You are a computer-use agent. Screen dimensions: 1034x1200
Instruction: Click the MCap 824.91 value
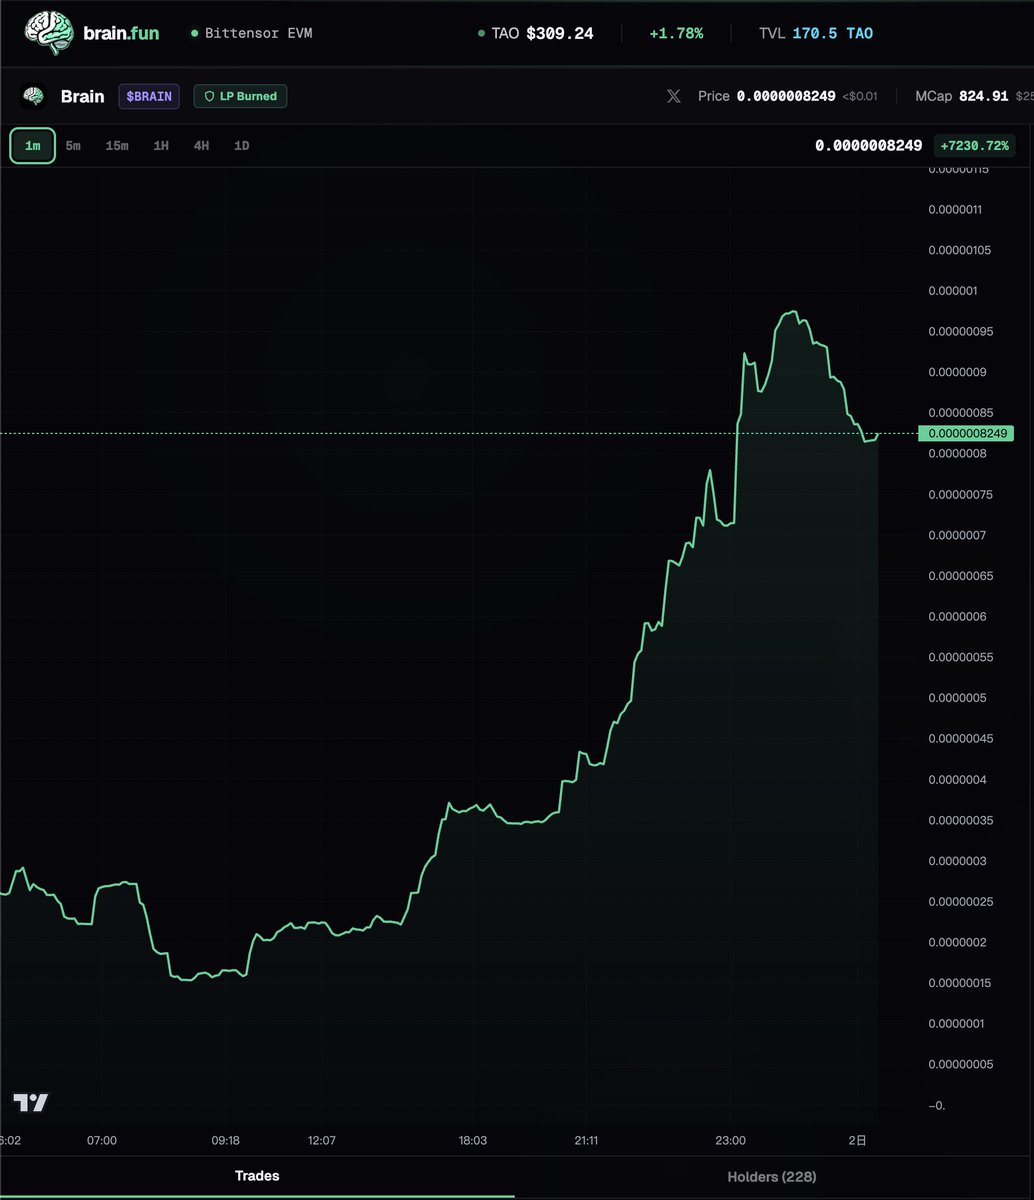tap(984, 97)
